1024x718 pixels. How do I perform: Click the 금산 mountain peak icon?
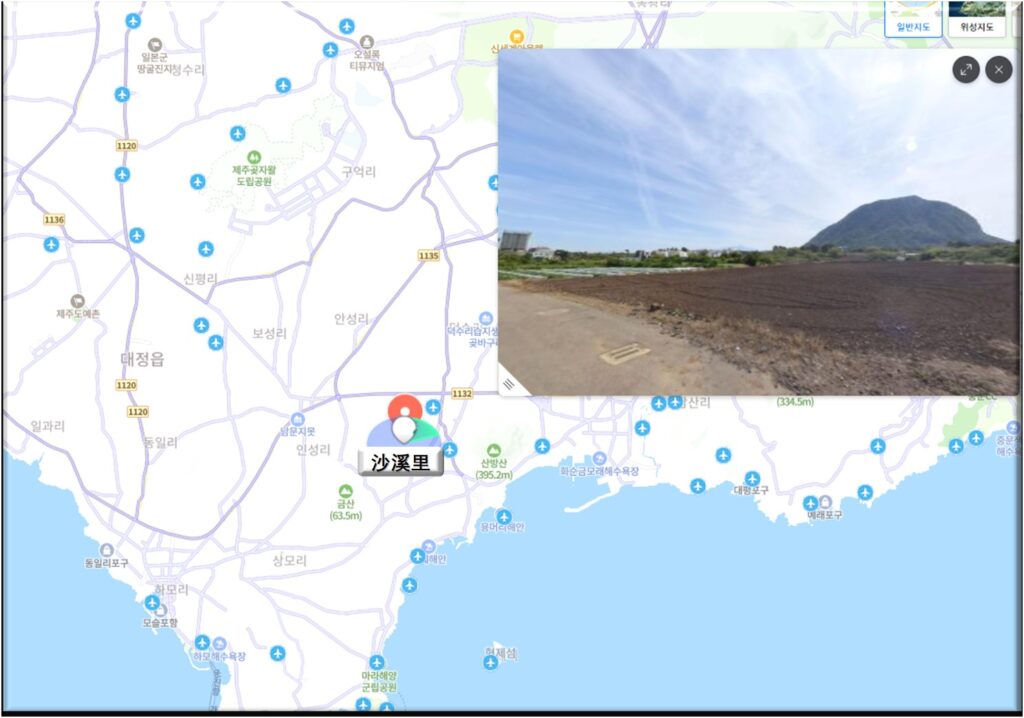[x=345, y=492]
